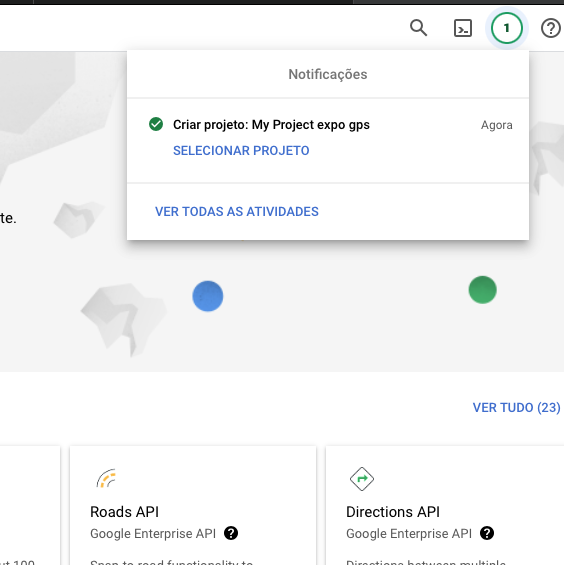This screenshot has width=564, height=565.
Task: Click the Roads API icon
Action: (x=106, y=478)
